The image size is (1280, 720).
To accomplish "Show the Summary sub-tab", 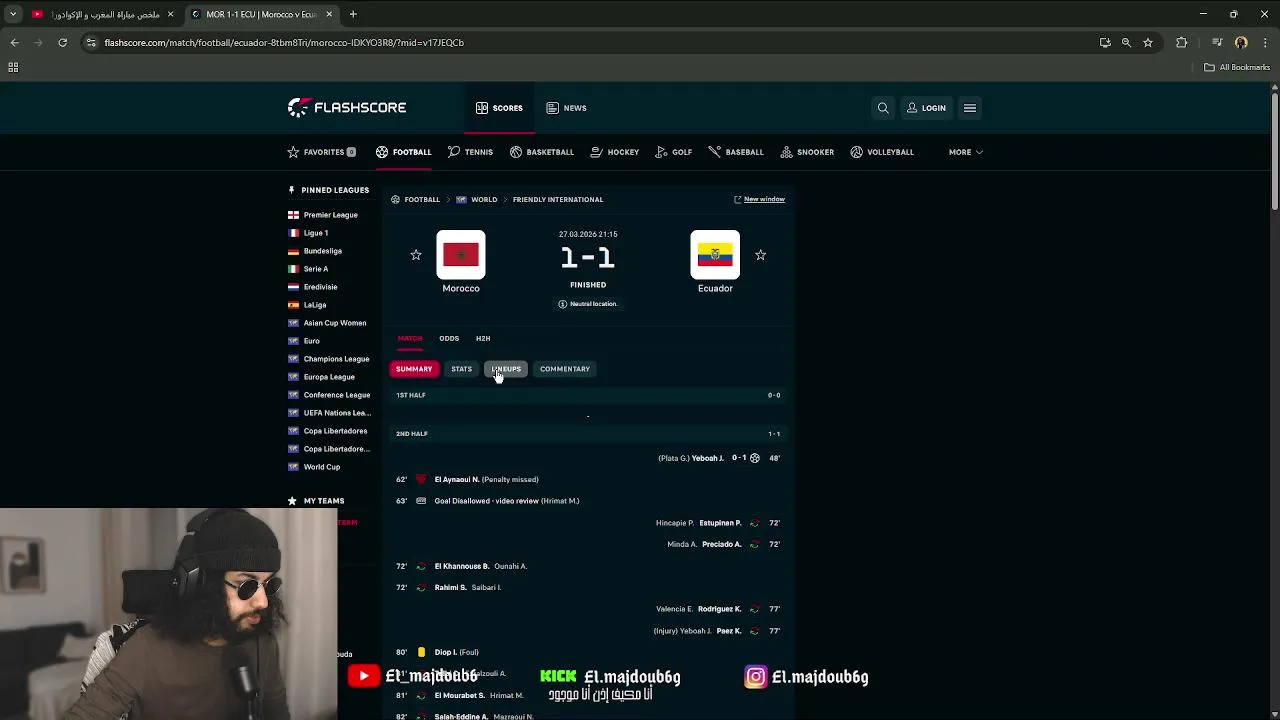I will tap(414, 369).
